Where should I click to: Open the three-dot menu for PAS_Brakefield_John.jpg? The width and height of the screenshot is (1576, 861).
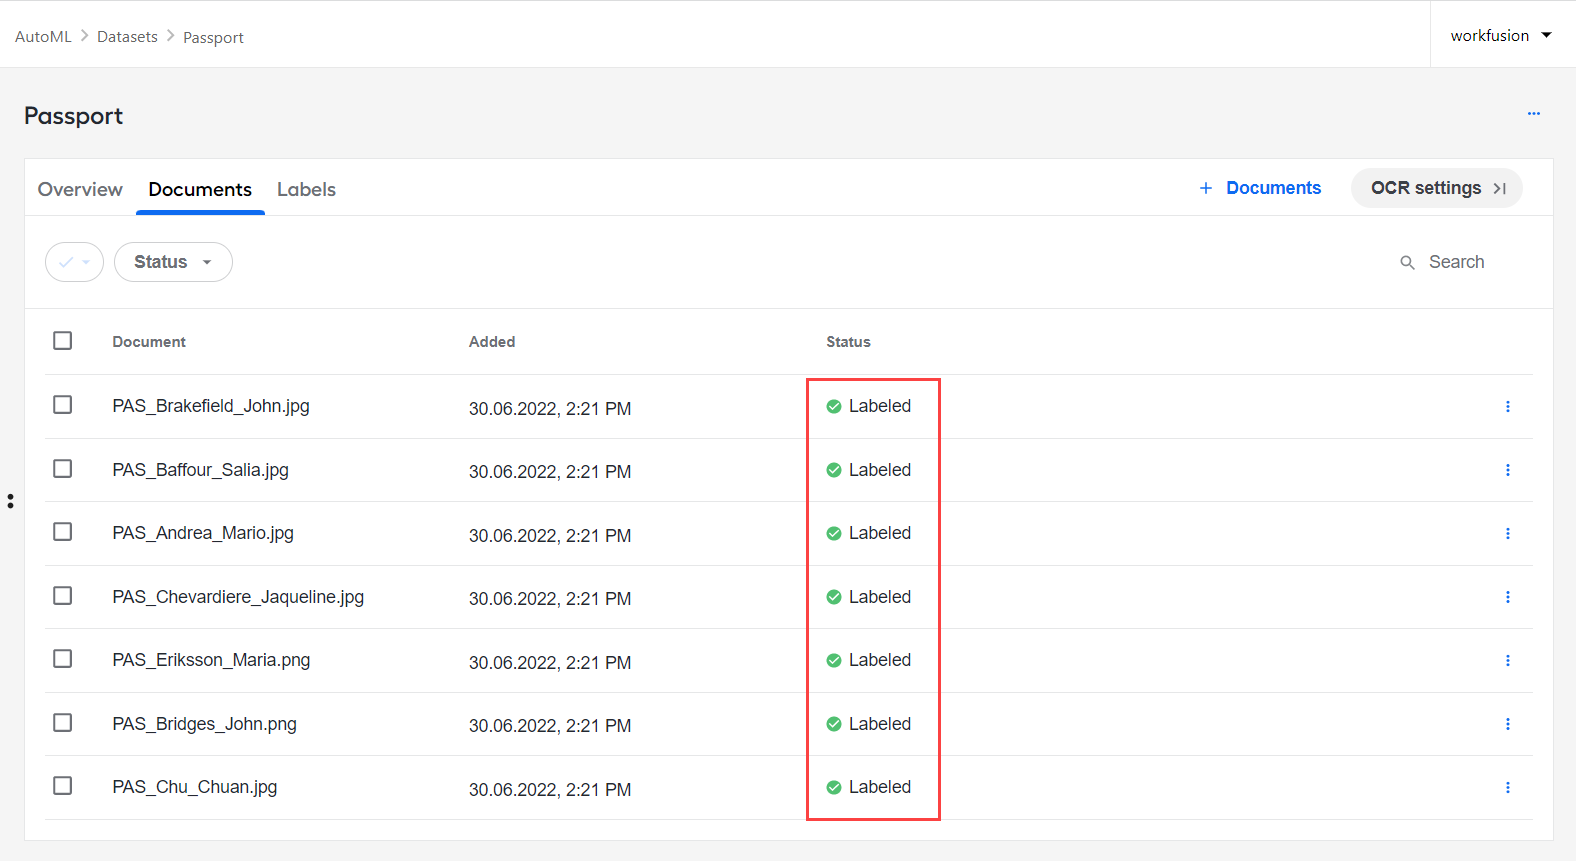(x=1508, y=406)
